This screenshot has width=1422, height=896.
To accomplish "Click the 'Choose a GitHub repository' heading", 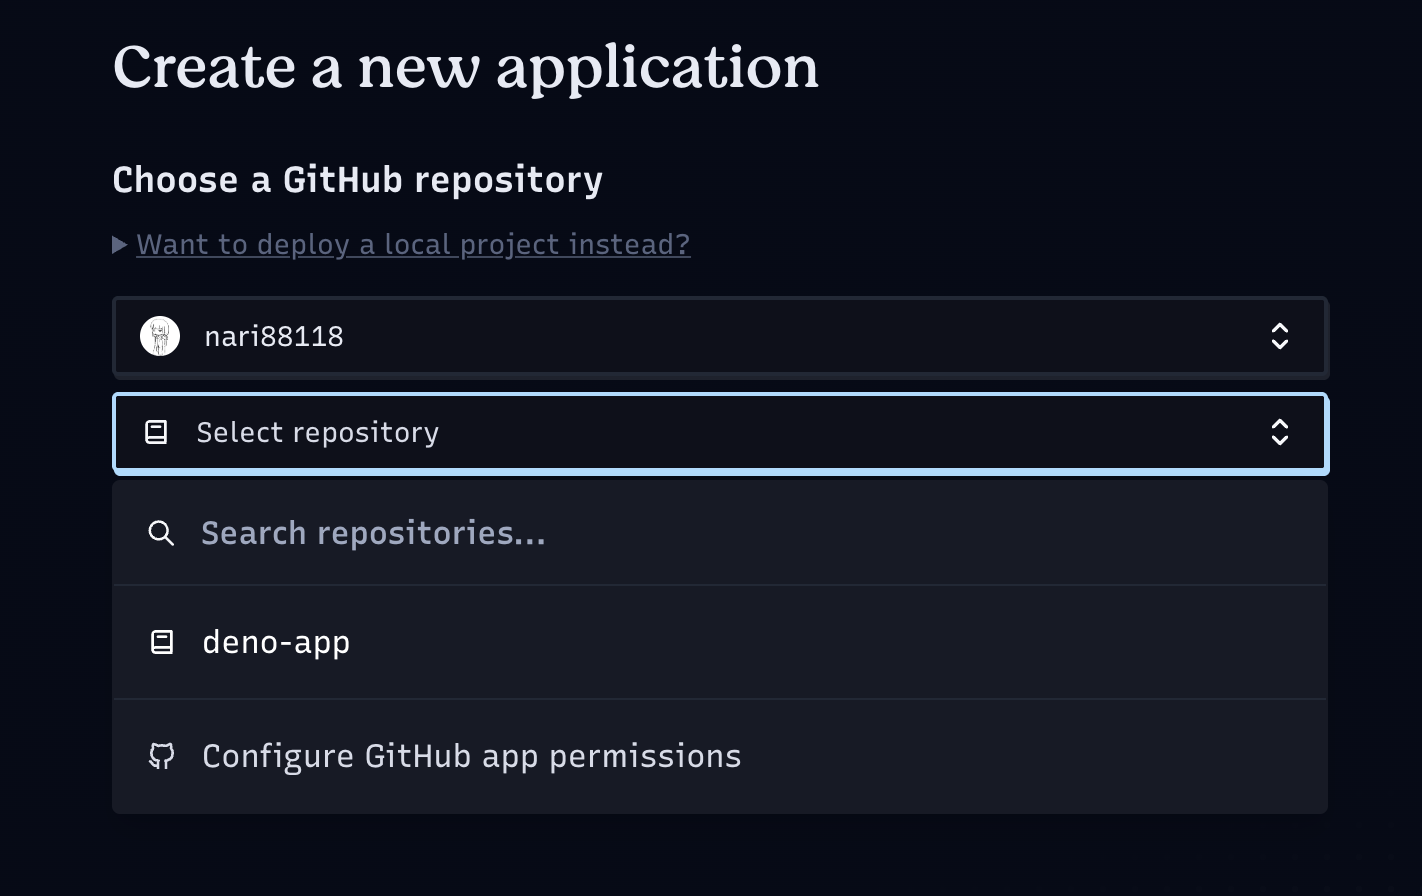I will pyautogui.click(x=358, y=180).
